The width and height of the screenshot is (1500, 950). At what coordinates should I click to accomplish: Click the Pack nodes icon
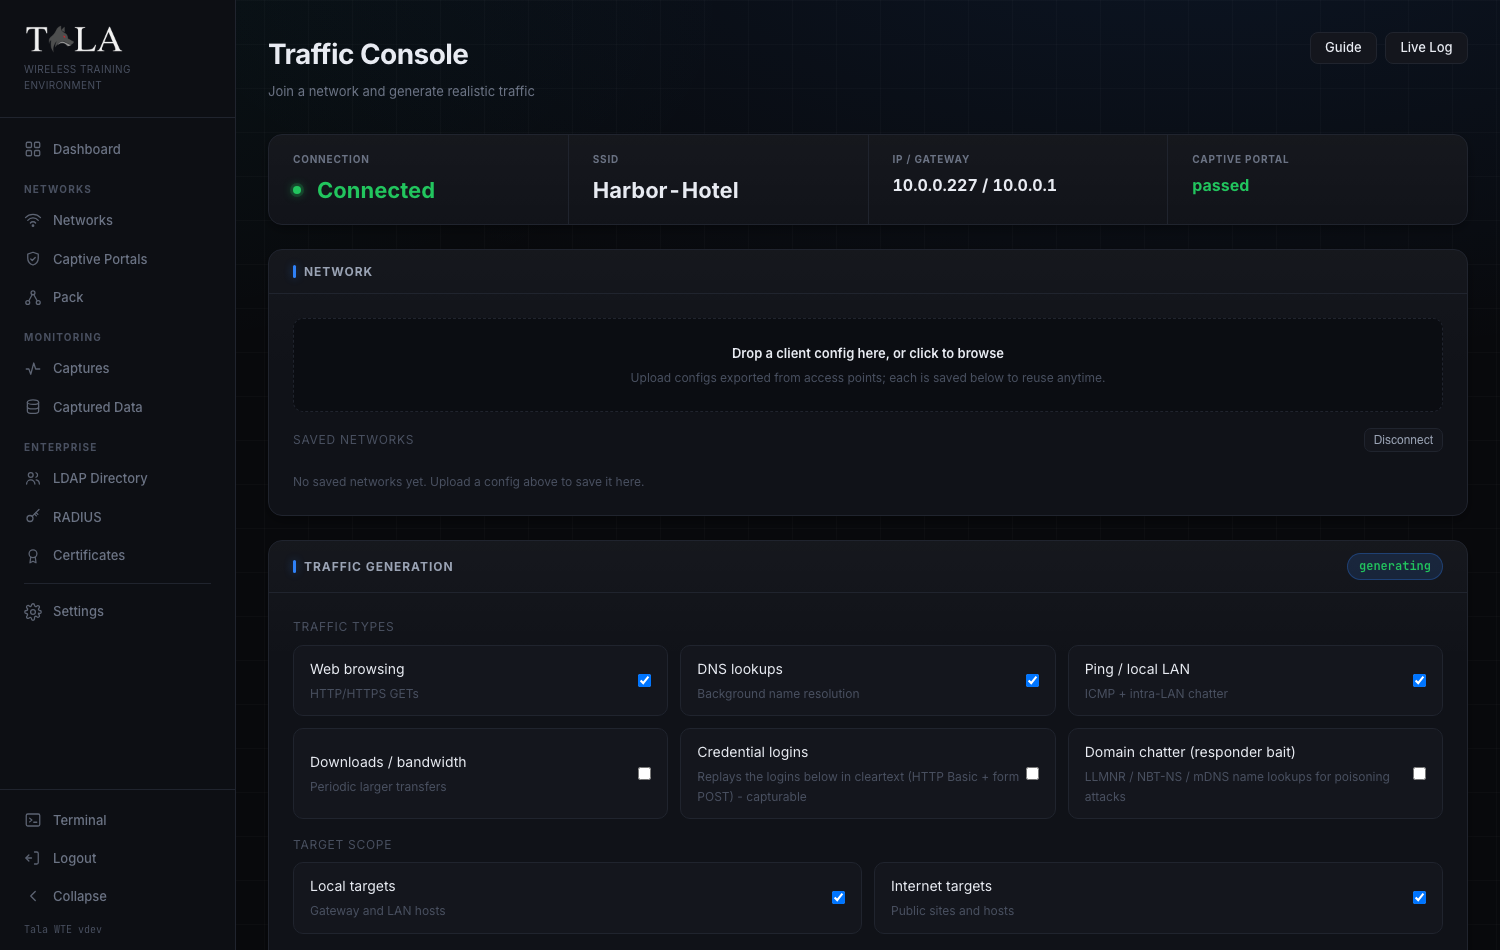point(33,297)
